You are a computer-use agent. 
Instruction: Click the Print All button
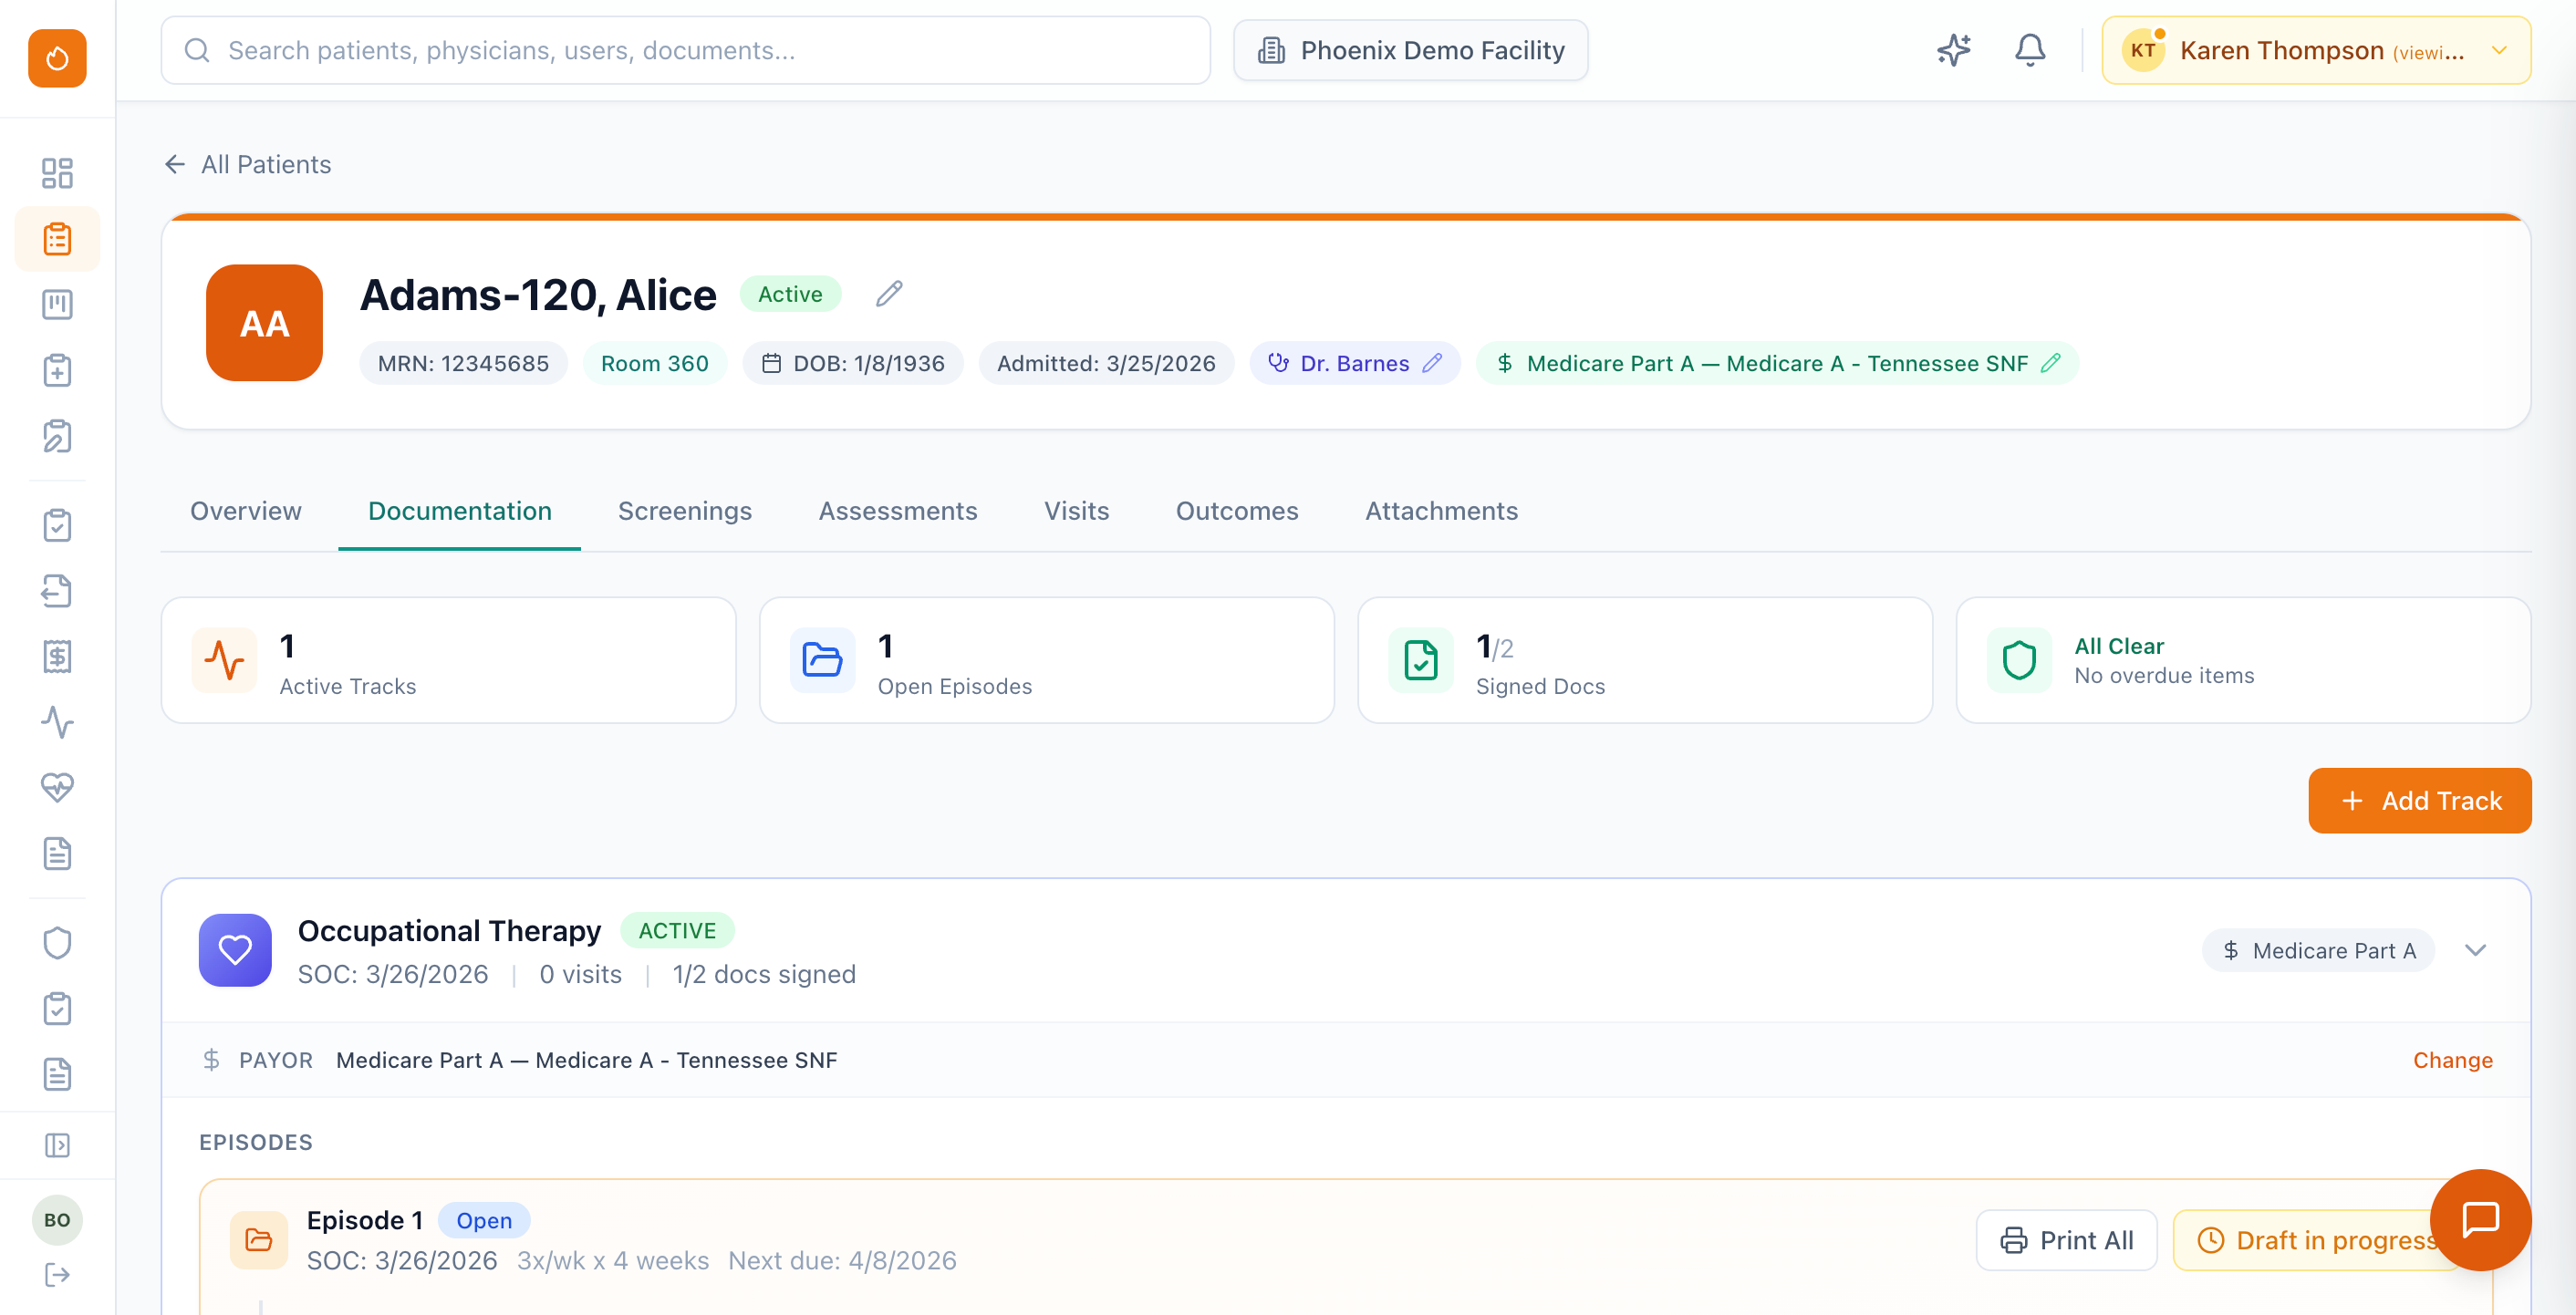2066,1240
